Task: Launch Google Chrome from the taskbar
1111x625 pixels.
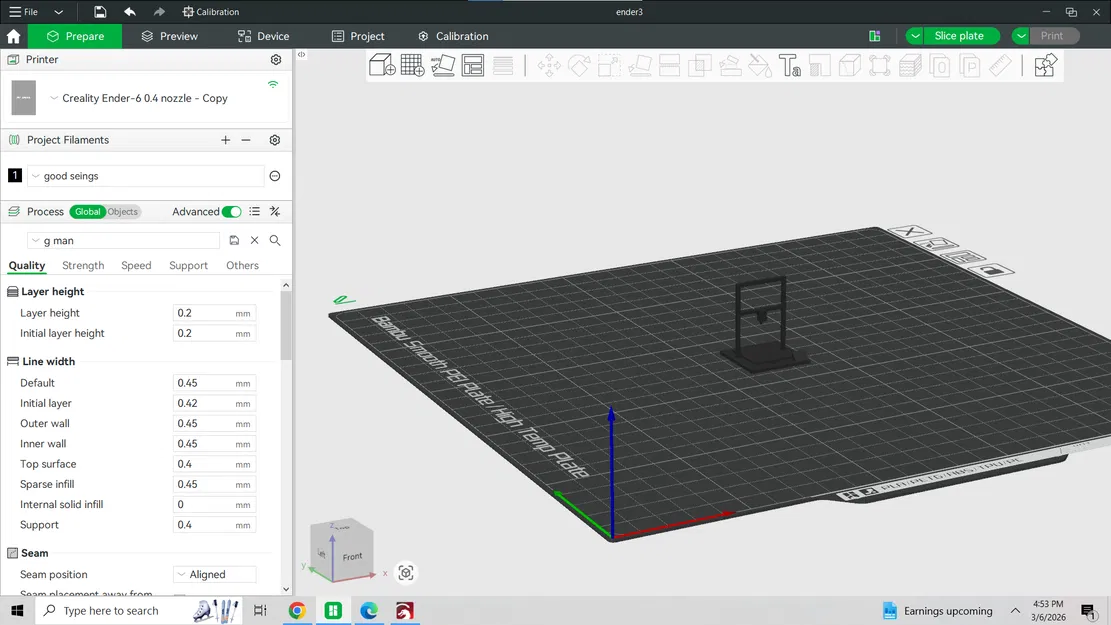Action: point(297,610)
